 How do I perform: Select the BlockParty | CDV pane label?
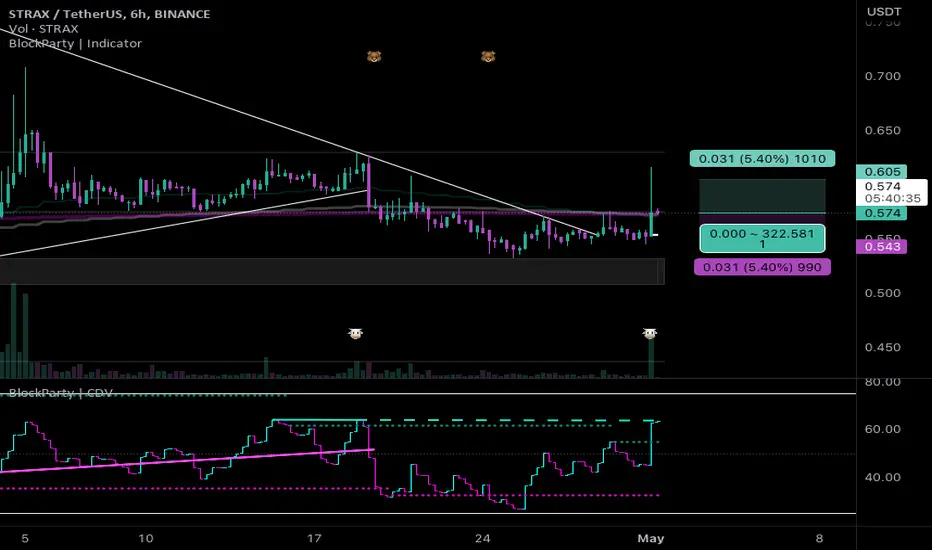tap(61, 392)
